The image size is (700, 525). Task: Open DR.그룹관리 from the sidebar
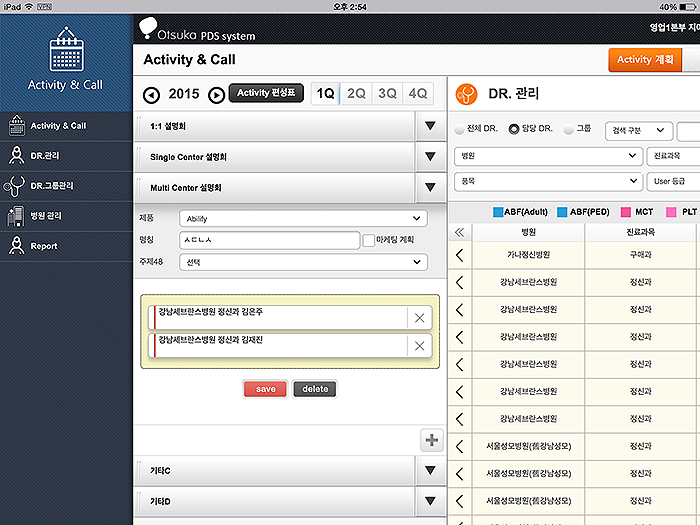pyautogui.click(x=66, y=186)
